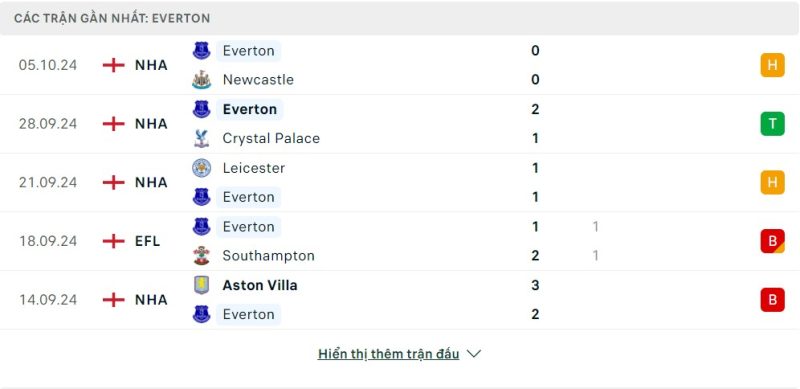The width and height of the screenshot is (800, 389).
Task: Click the Everton crest in the 05.10.24 match
Action: pos(202,51)
